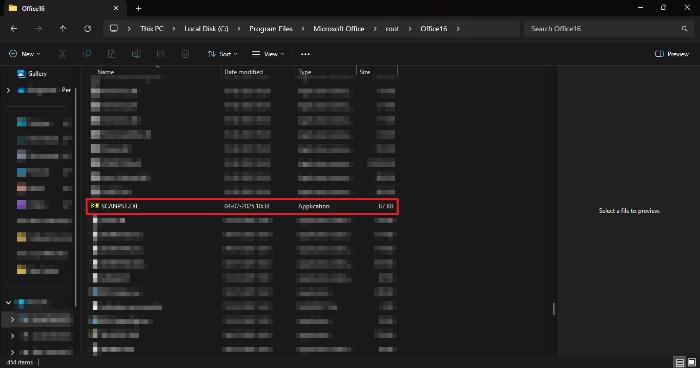
Task: Open the Sort dropdown
Action: point(222,54)
